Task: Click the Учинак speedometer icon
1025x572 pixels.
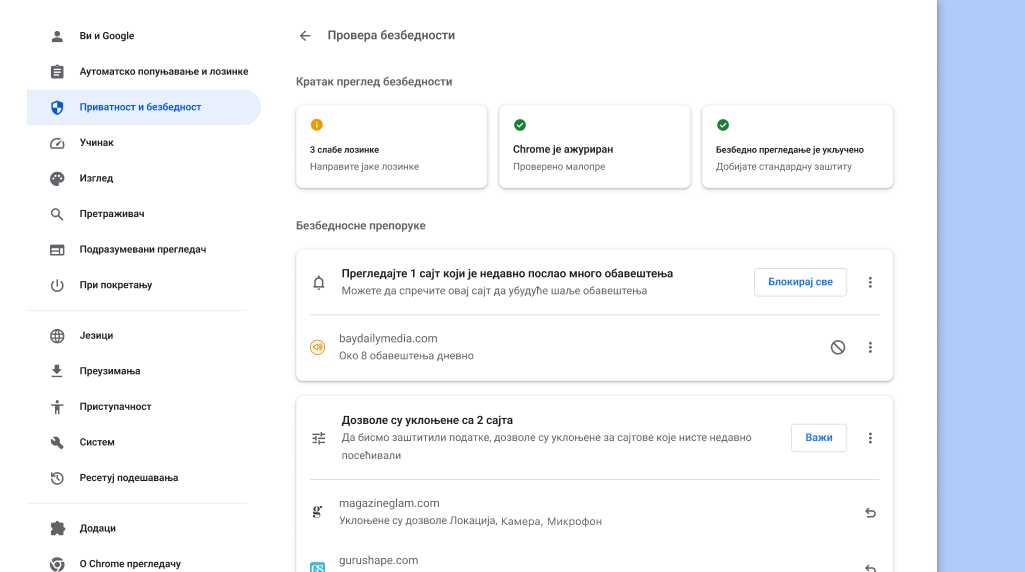Action: (x=57, y=143)
